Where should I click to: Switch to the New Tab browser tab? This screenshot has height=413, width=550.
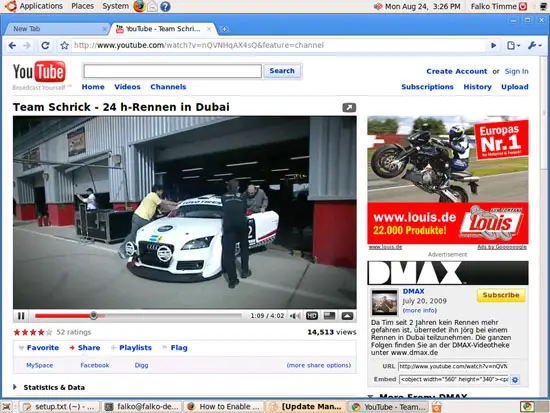click(56, 29)
